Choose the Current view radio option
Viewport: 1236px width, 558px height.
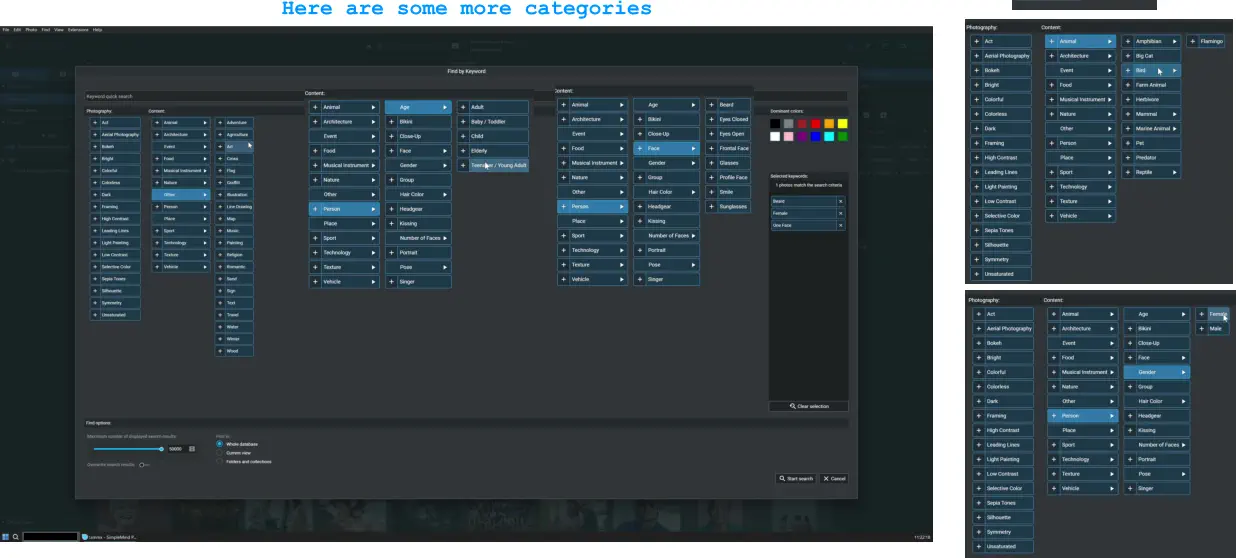coord(220,453)
